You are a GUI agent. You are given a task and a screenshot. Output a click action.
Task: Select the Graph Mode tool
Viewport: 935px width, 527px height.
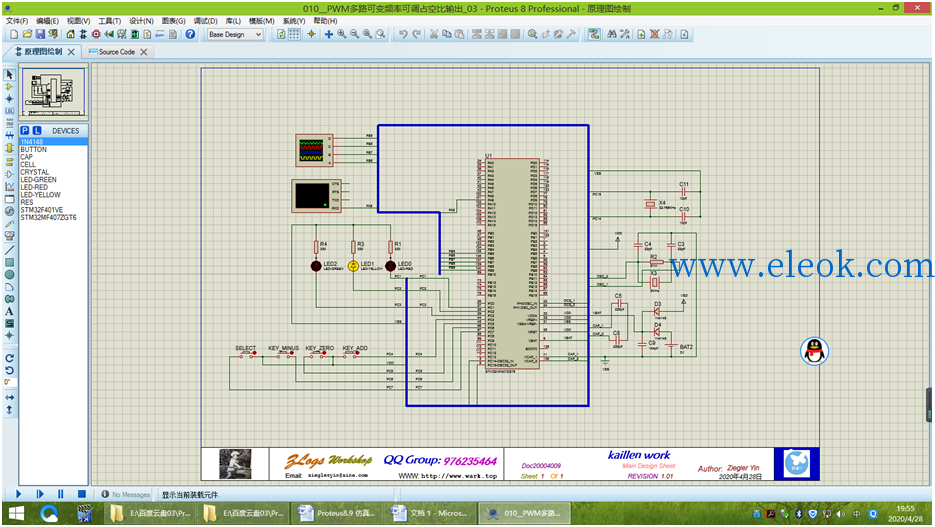click(10, 187)
